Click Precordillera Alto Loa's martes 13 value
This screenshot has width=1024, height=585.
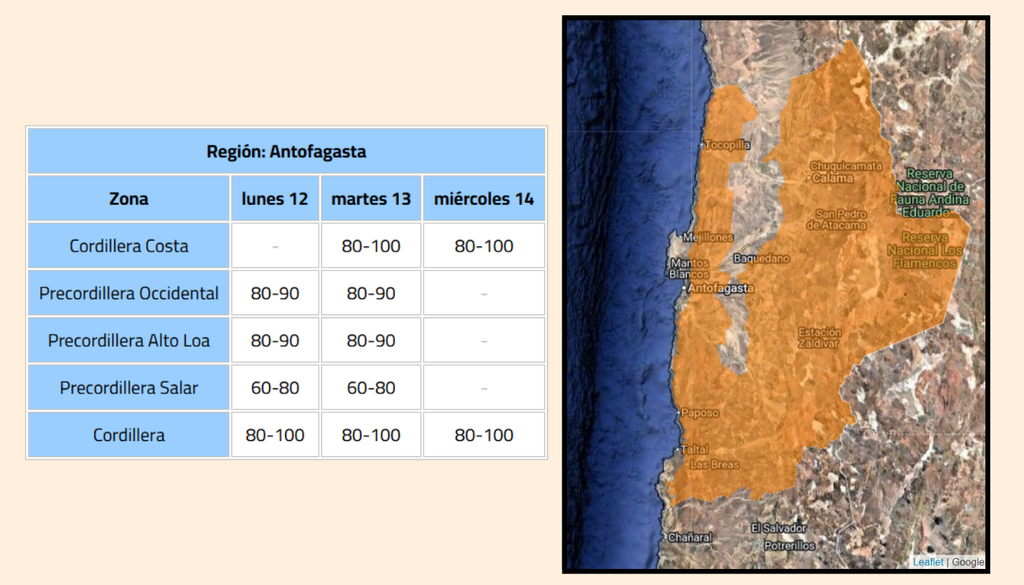click(x=371, y=340)
